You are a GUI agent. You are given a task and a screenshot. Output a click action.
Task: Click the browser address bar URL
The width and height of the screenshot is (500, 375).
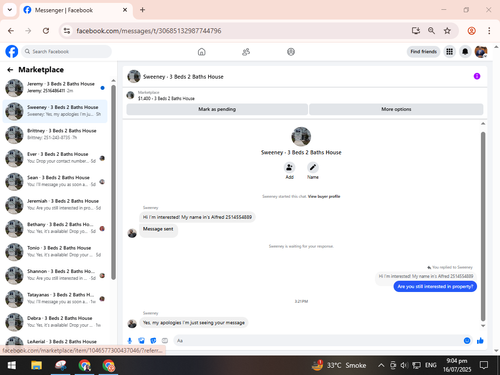pos(149,31)
